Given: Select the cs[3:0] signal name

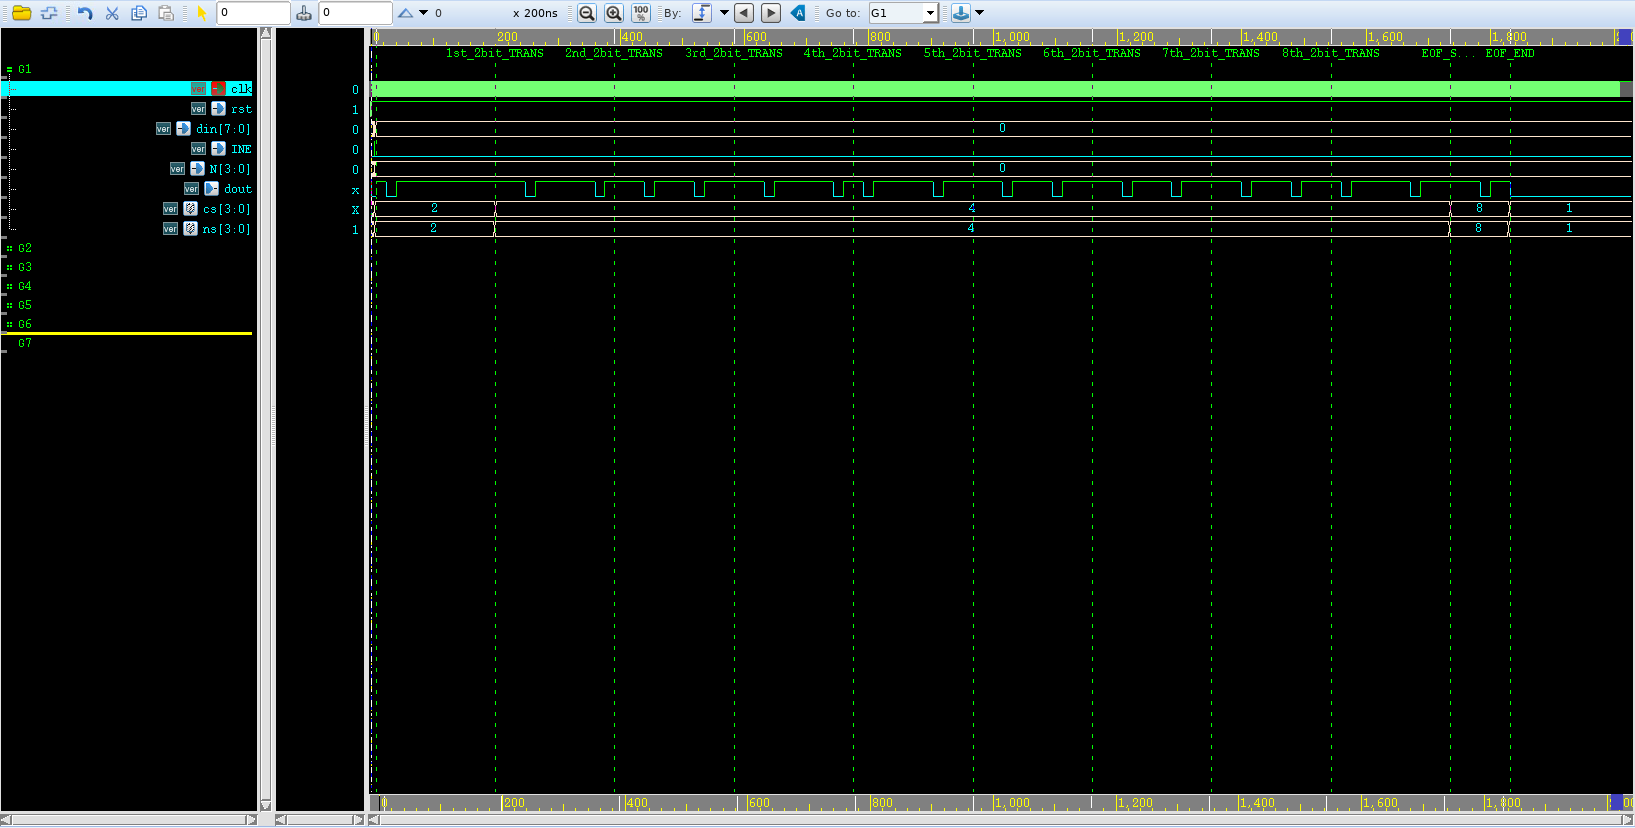Looking at the screenshot, I should [x=227, y=209].
